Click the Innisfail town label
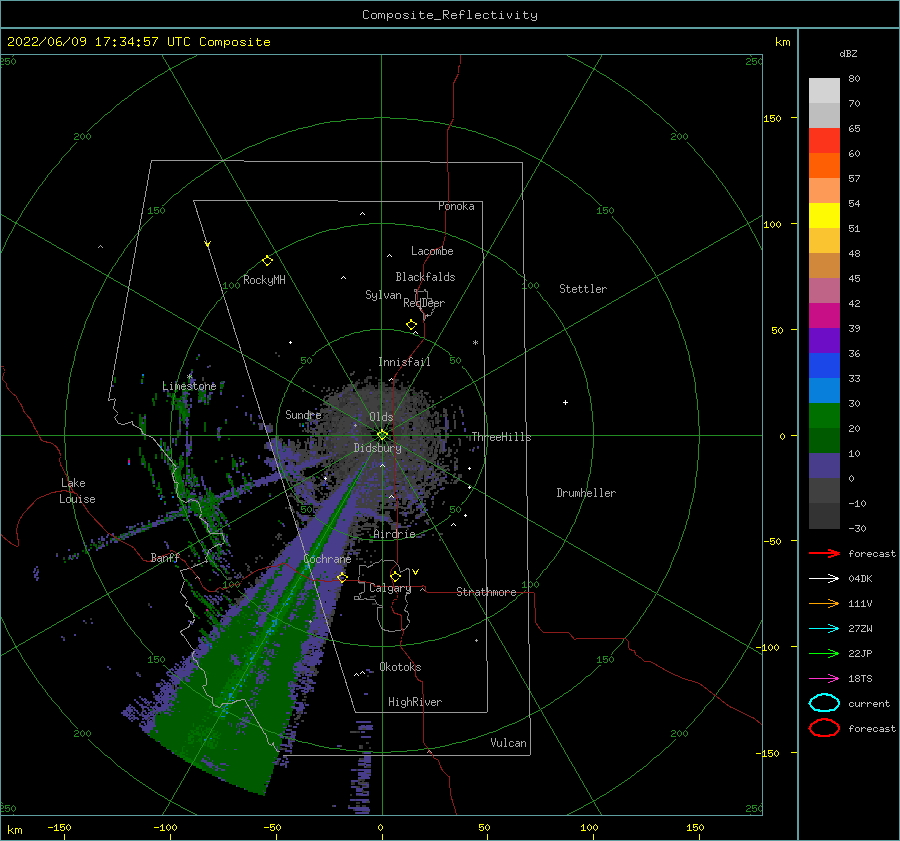This screenshot has height=841, width=900. pos(404,362)
